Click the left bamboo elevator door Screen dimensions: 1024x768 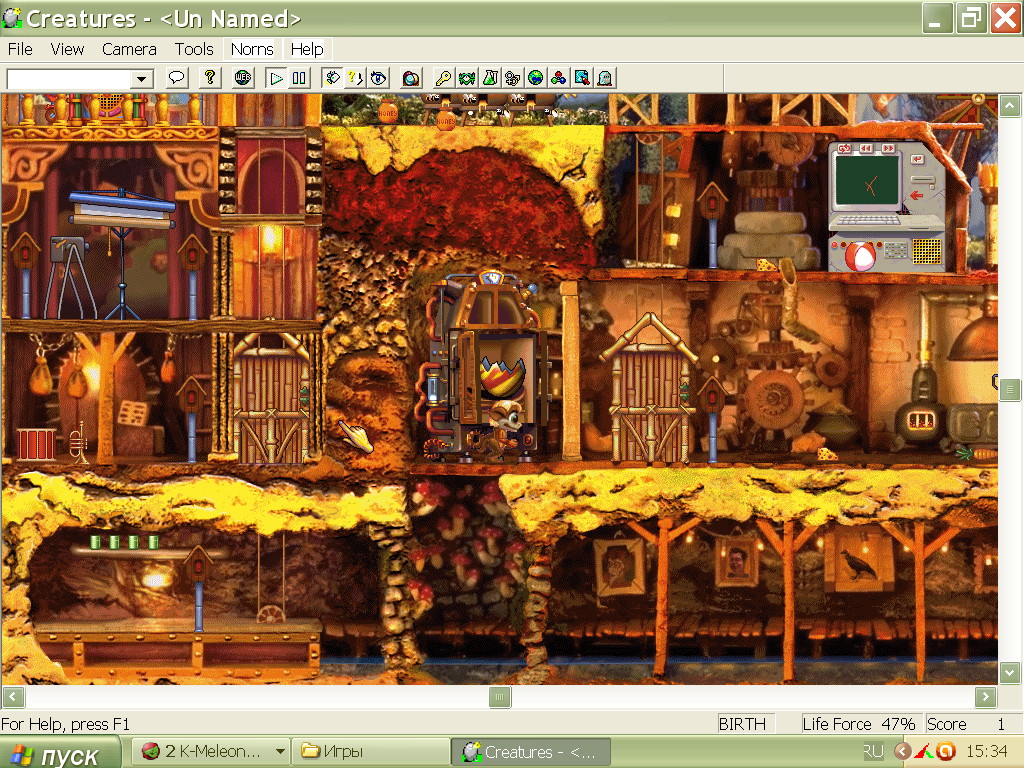[272, 400]
